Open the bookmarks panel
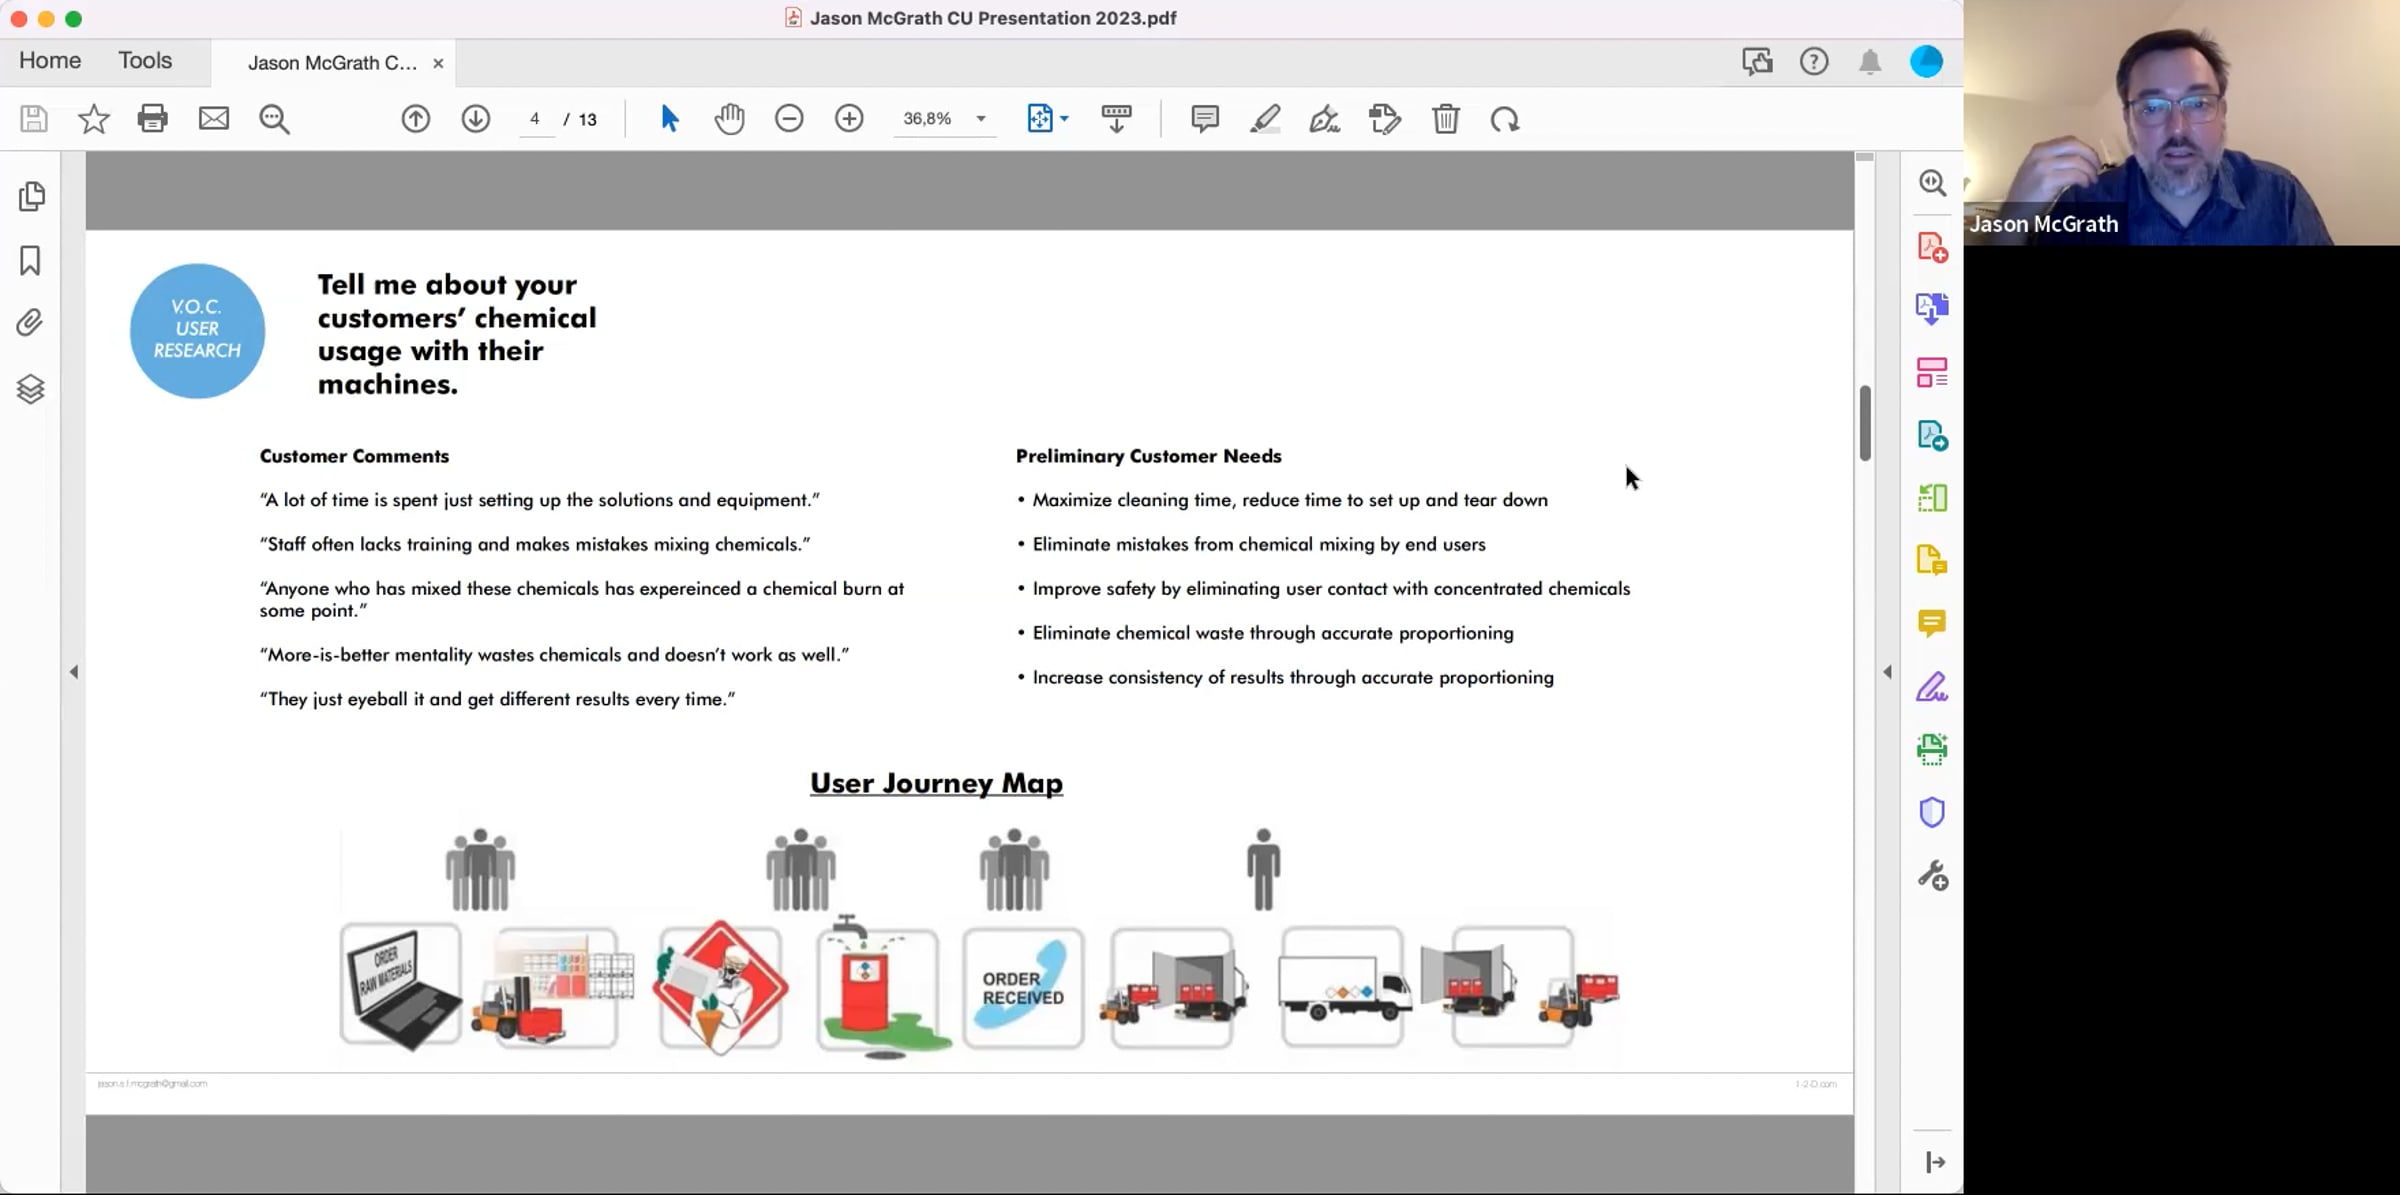 [30, 261]
